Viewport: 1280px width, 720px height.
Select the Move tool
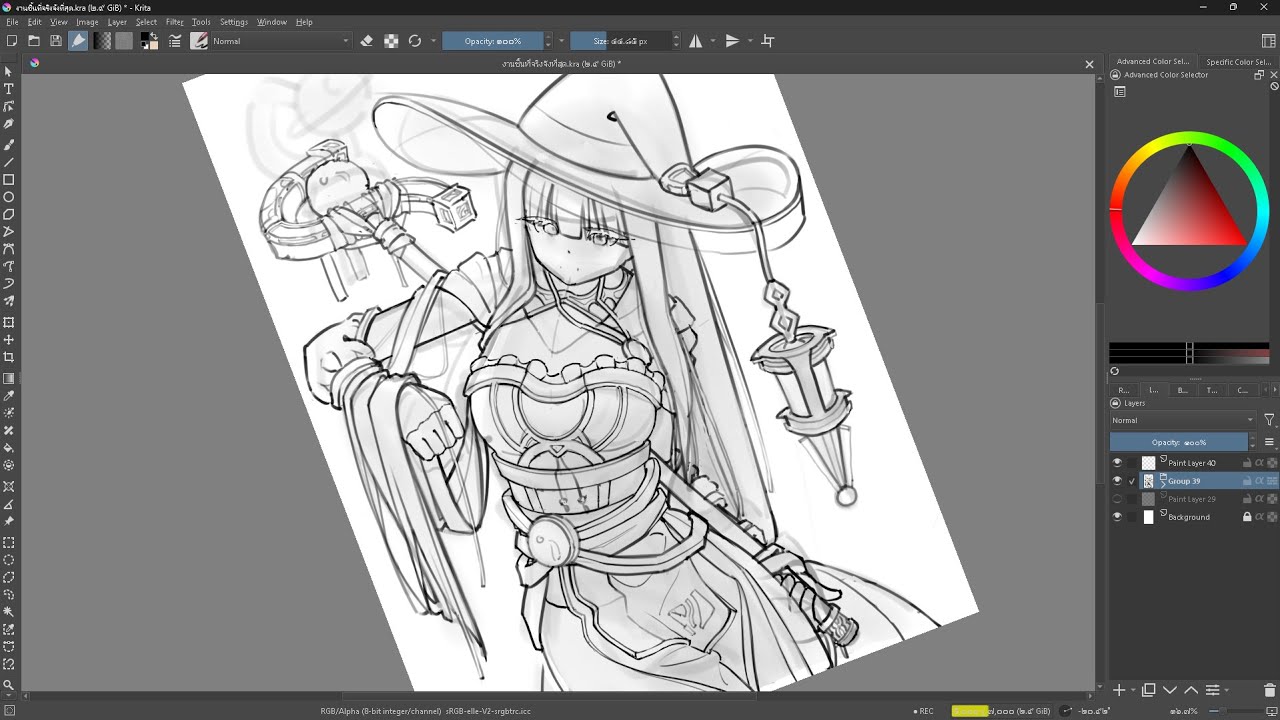(x=9, y=340)
